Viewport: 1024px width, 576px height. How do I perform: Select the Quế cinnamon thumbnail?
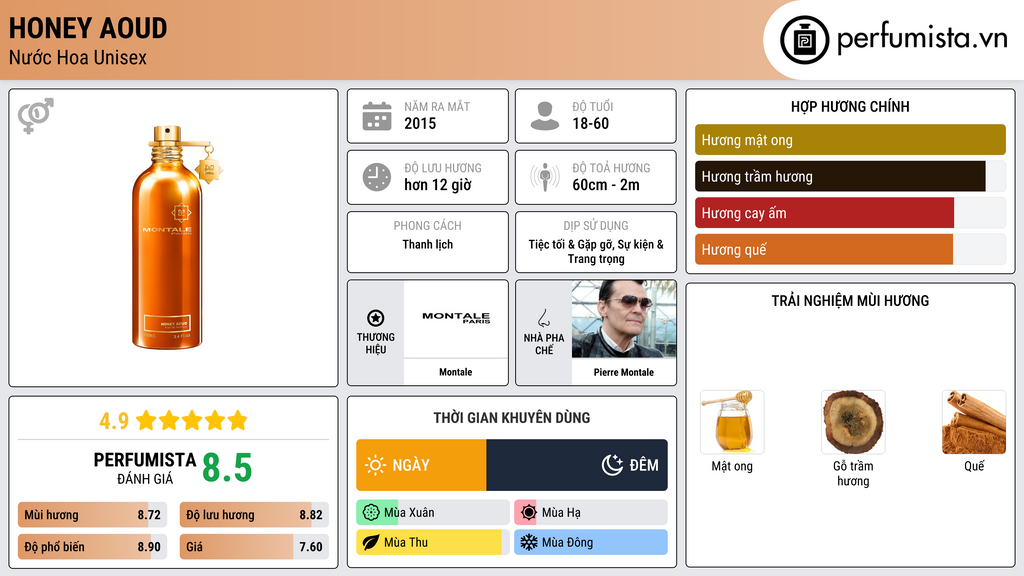(x=974, y=422)
